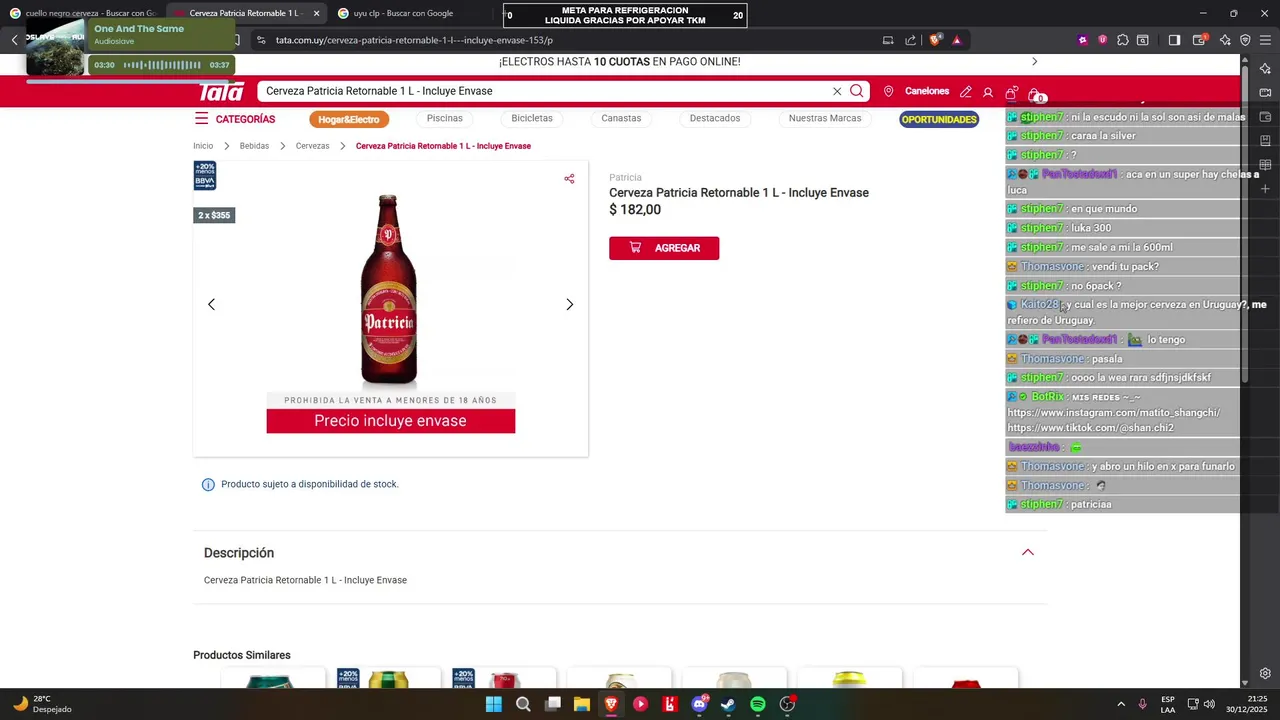
Task: Close the Cerveza Patricia Retornable tab
Action: [x=316, y=13]
